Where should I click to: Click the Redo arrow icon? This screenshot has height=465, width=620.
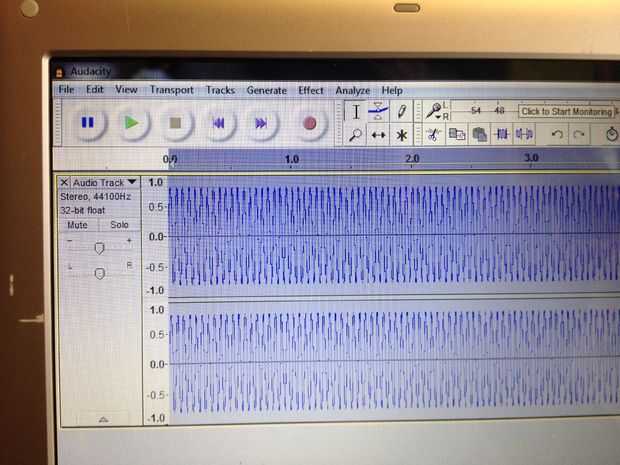(x=579, y=134)
